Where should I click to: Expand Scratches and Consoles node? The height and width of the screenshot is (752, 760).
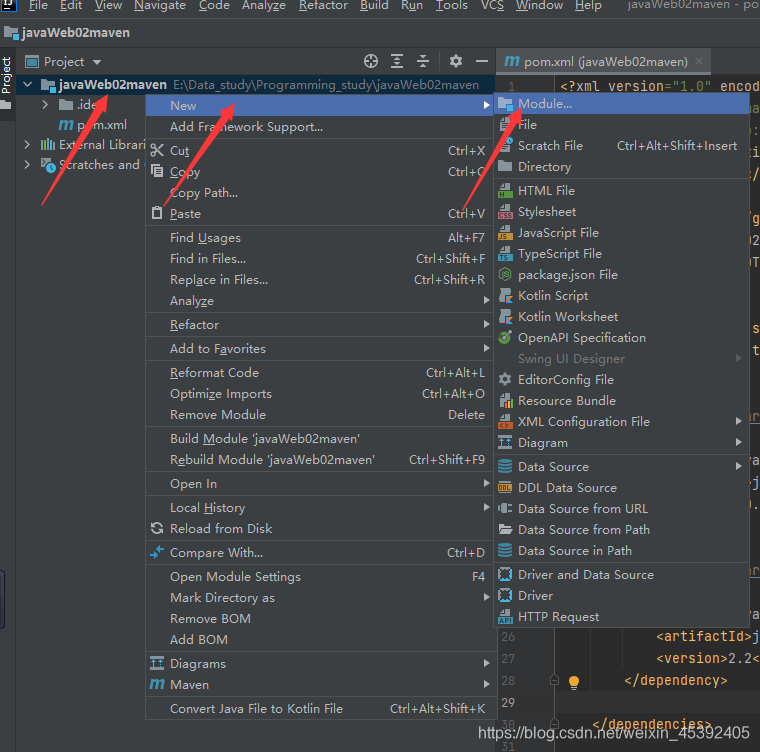[x=27, y=165]
